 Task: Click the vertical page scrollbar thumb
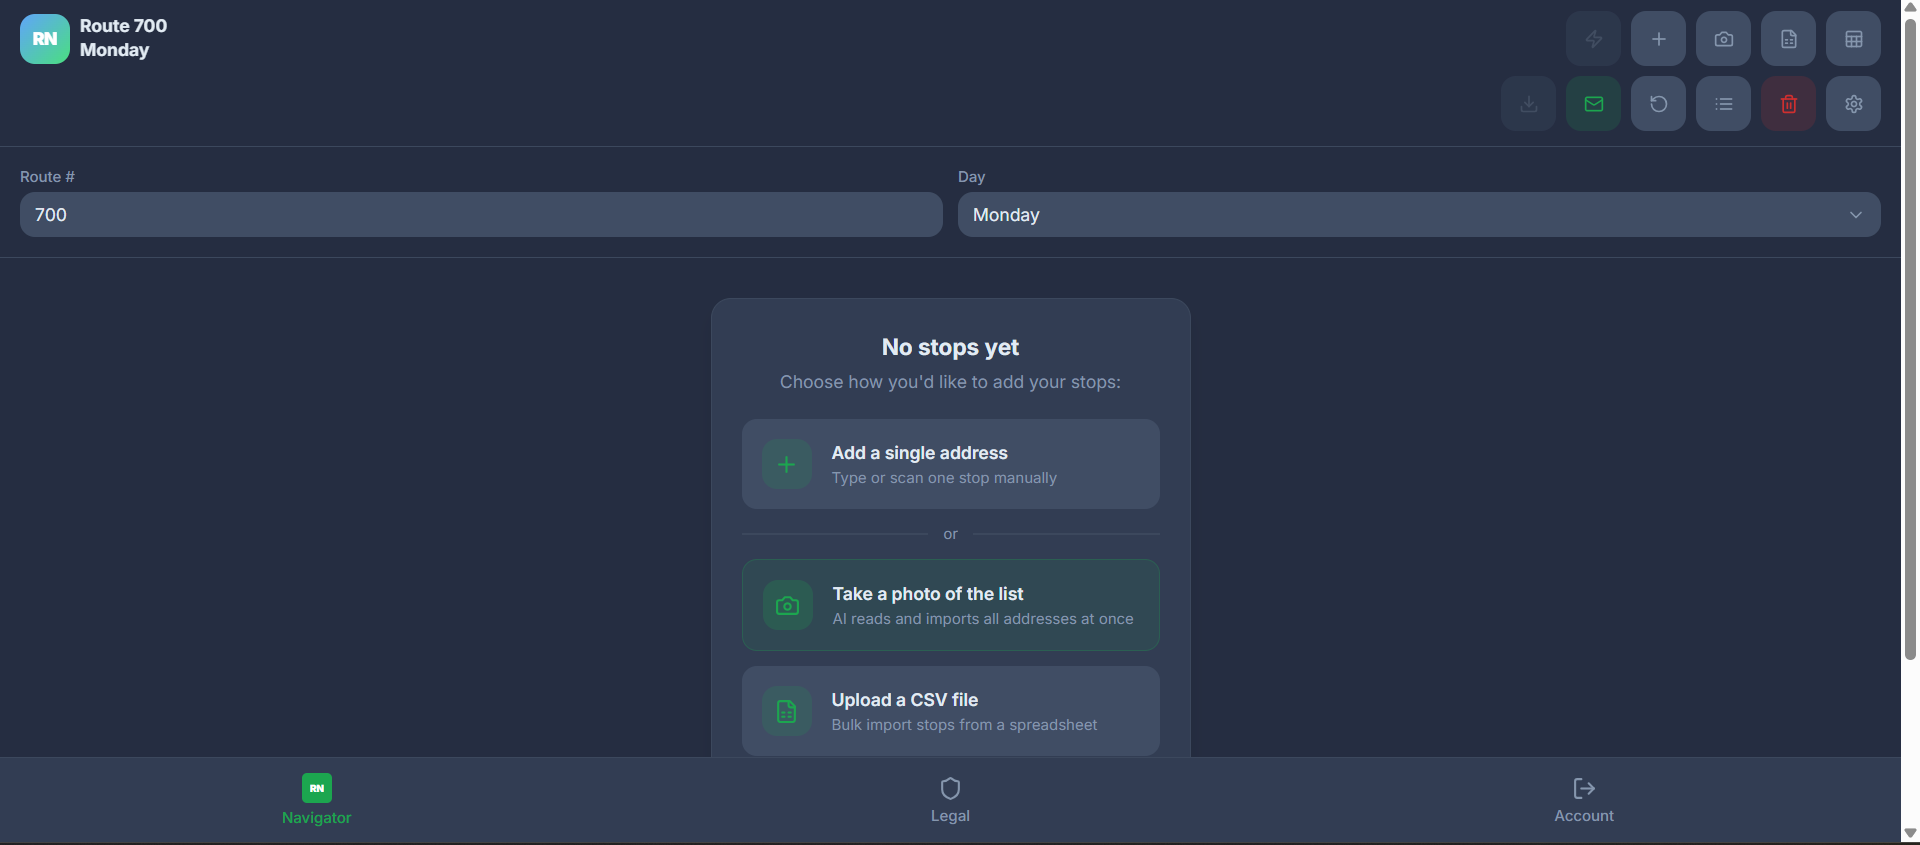[1910, 338]
